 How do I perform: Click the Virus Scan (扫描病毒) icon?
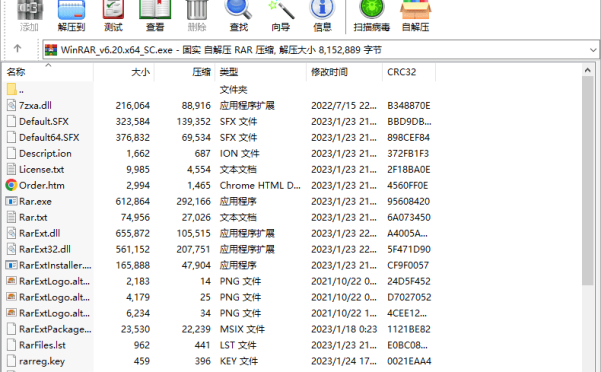tap(372, 10)
